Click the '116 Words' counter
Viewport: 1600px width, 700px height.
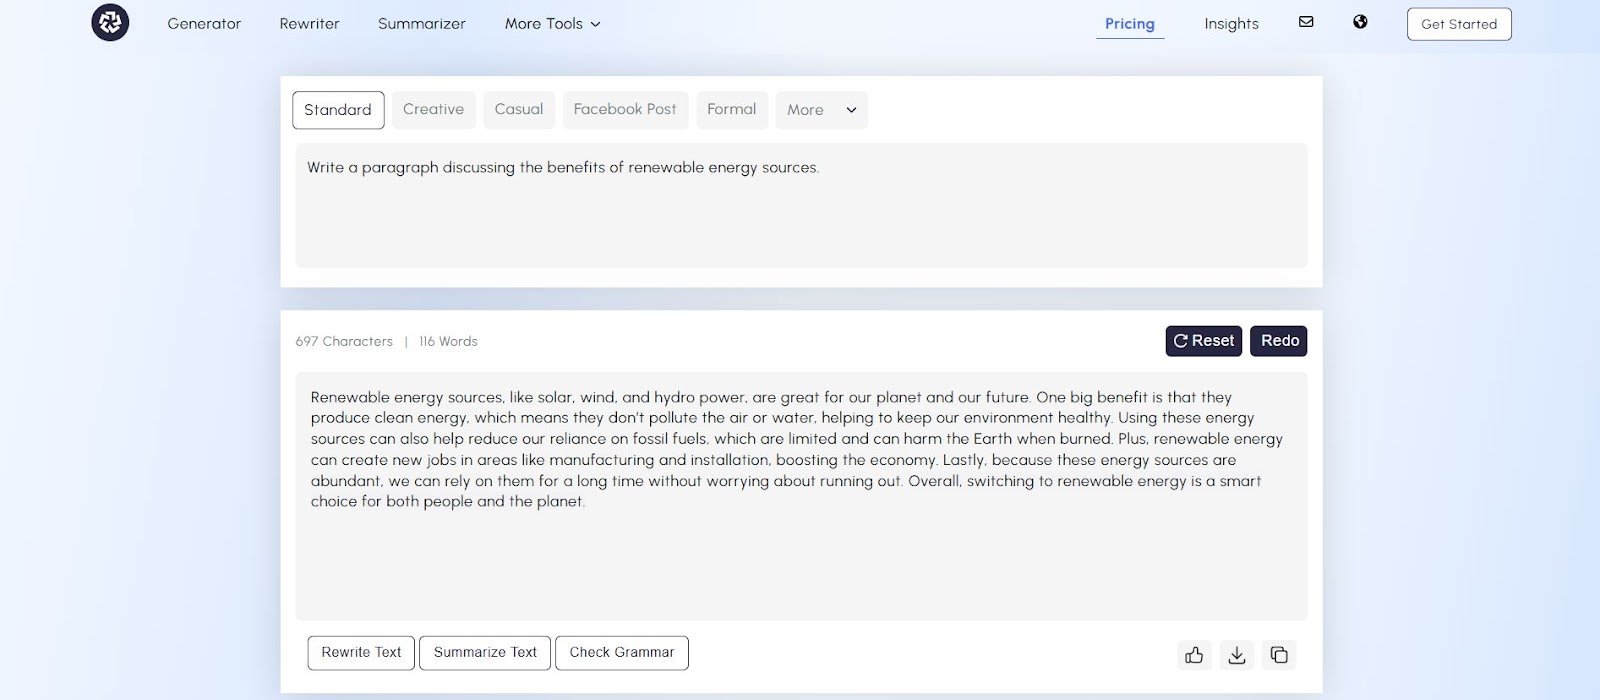[x=448, y=341]
